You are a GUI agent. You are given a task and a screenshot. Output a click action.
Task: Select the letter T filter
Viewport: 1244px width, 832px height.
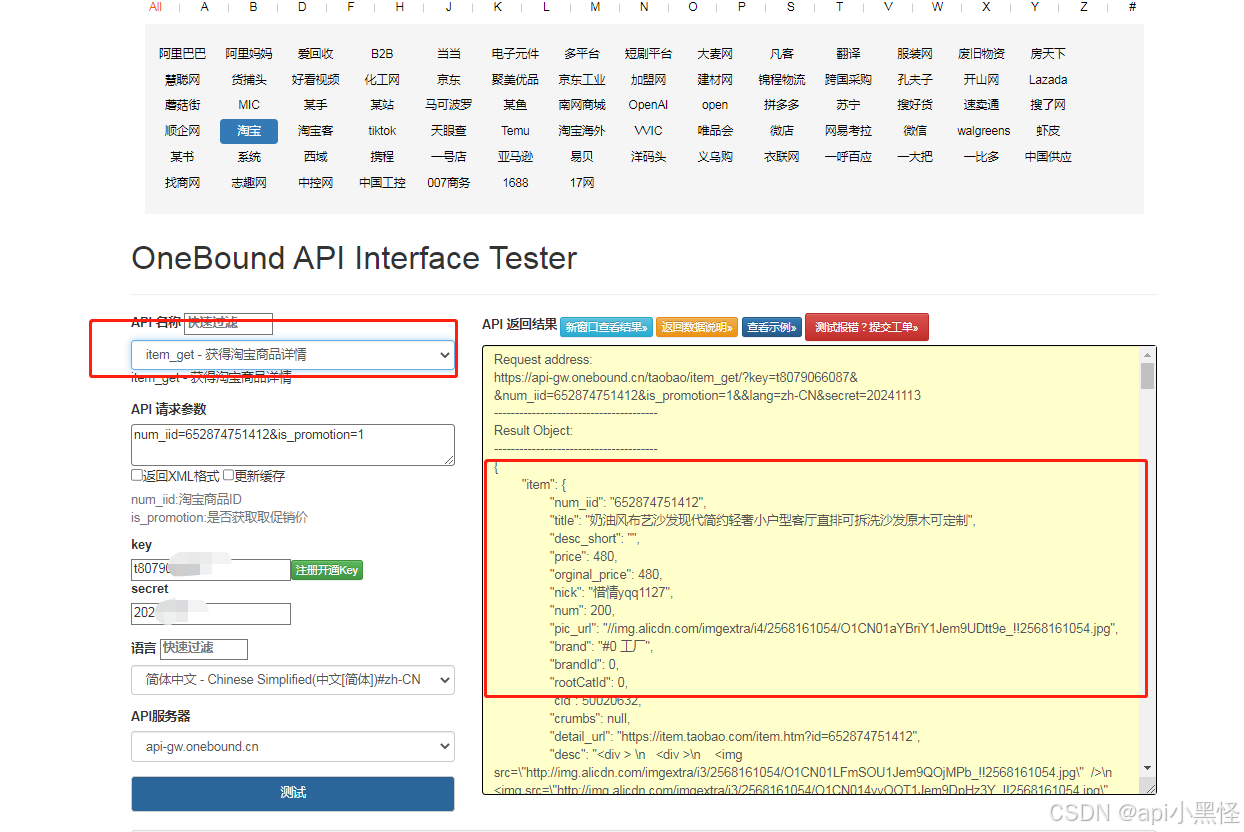839,7
